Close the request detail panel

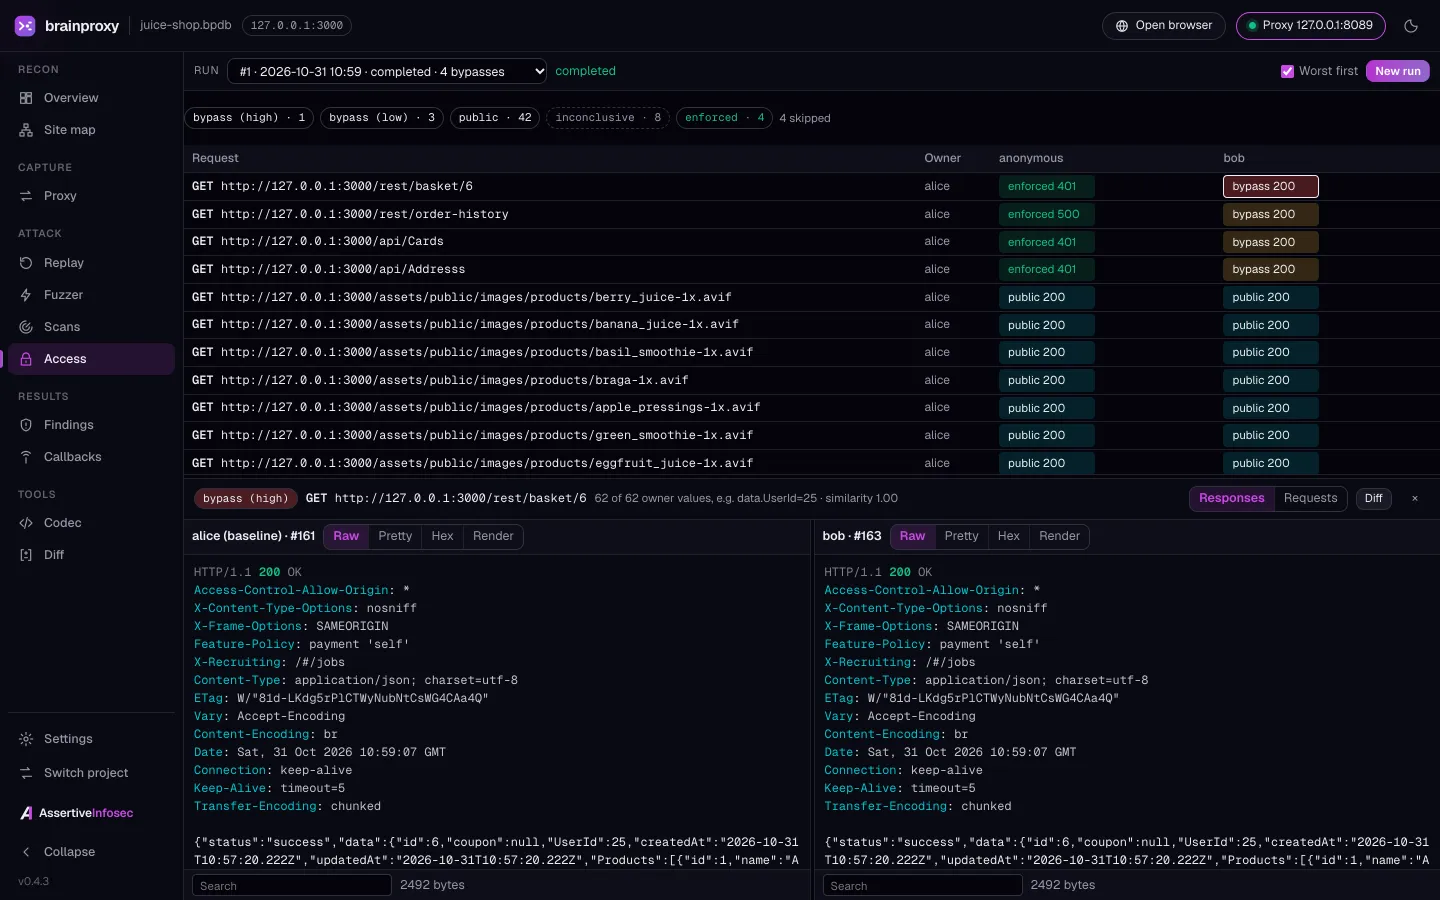click(x=1415, y=498)
